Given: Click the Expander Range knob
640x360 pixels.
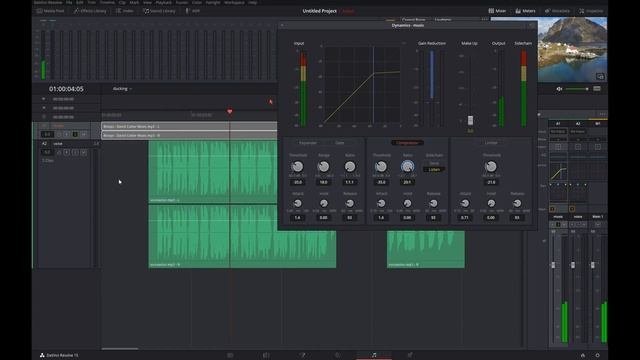Looking at the screenshot, I should [323, 166].
